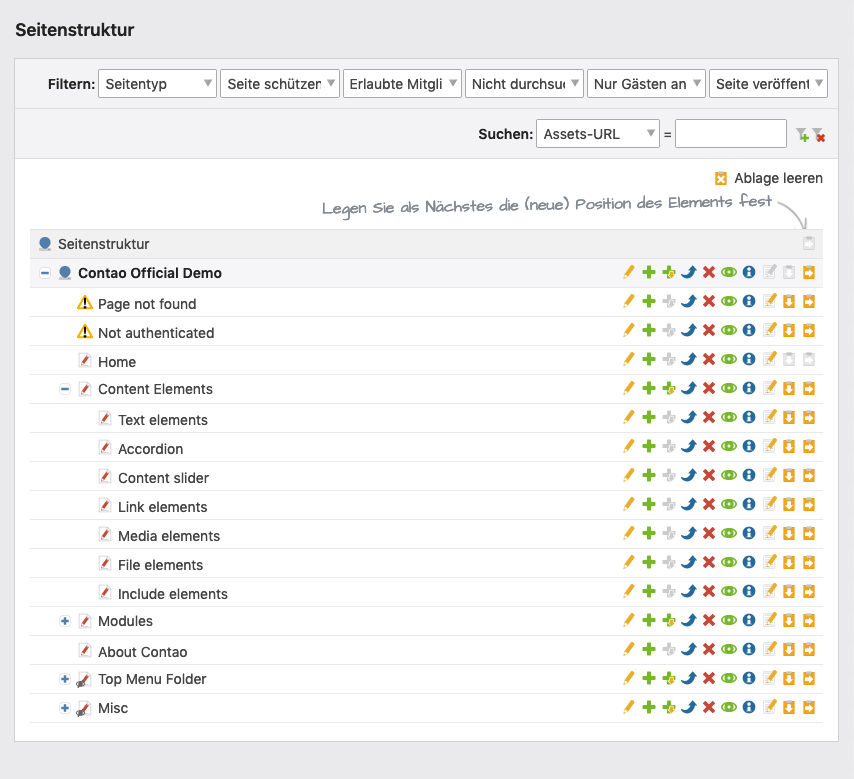Delete the Modules page

click(709, 620)
